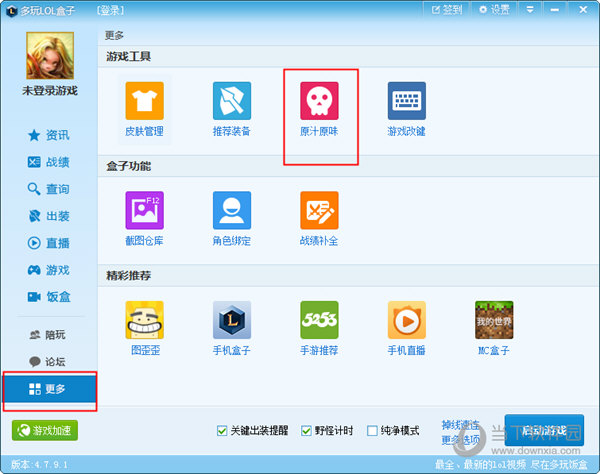Image resolution: width=600 pixels, height=474 pixels.
Task: Open 陪玩 companion play section
Action: [x=47, y=335]
